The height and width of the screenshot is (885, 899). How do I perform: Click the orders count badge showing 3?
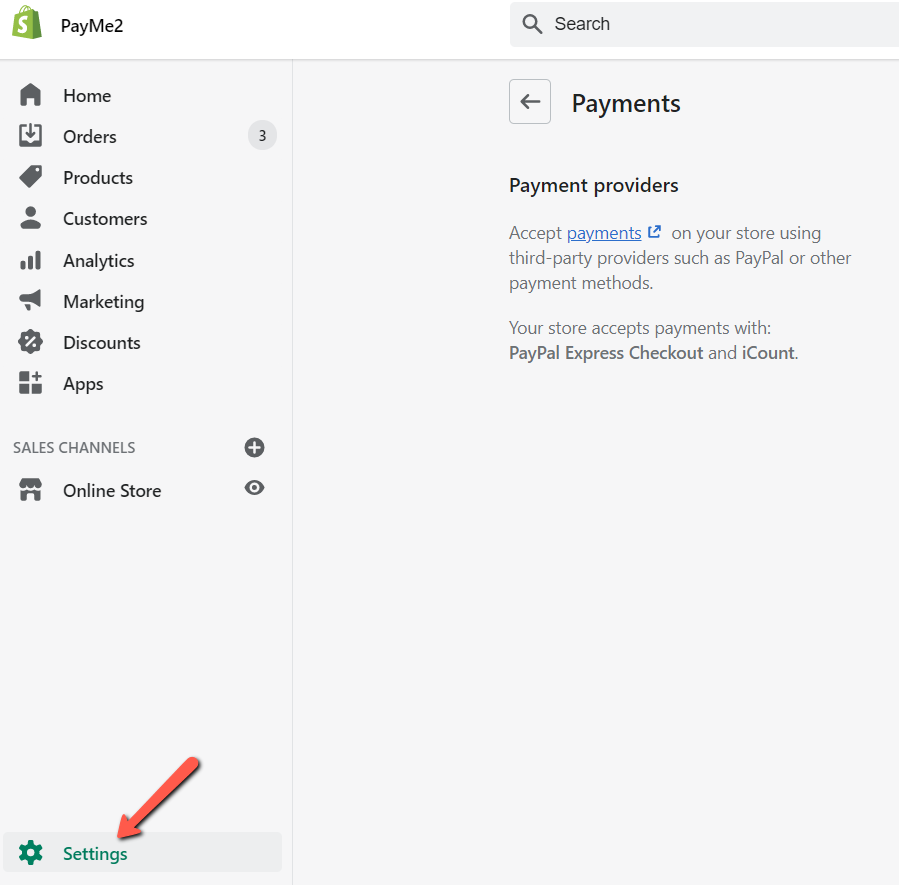coord(262,136)
